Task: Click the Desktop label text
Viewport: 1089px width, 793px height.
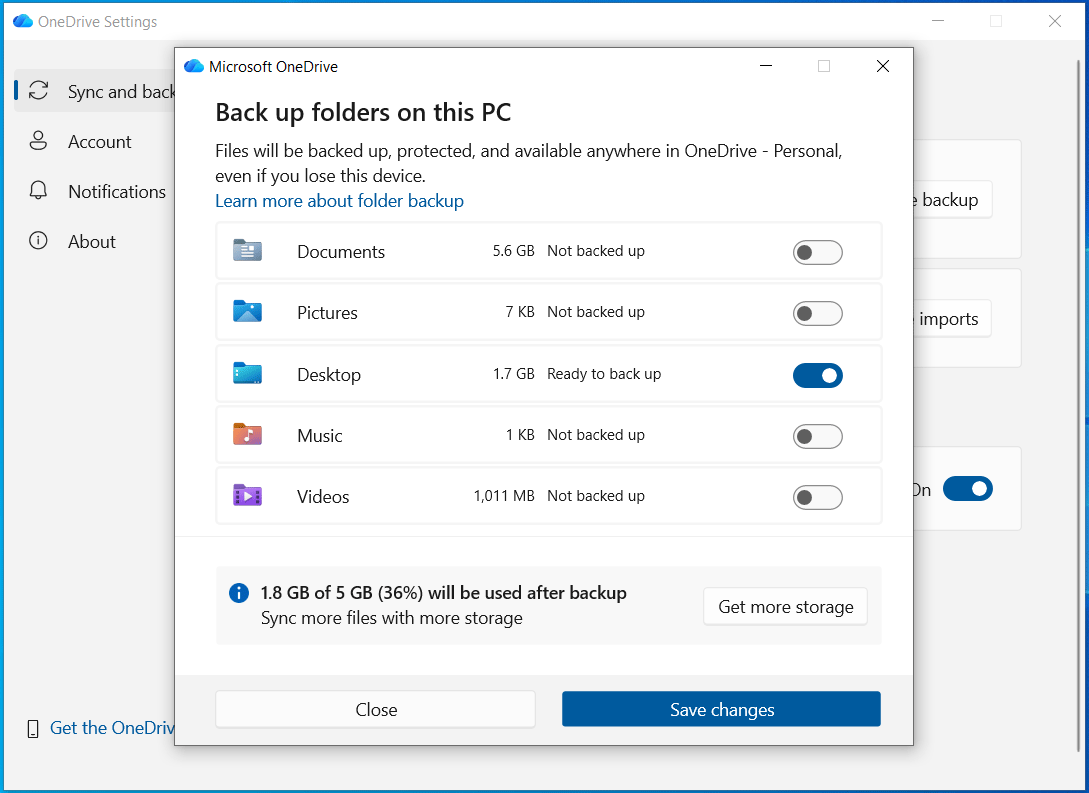Action: coord(329,374)
